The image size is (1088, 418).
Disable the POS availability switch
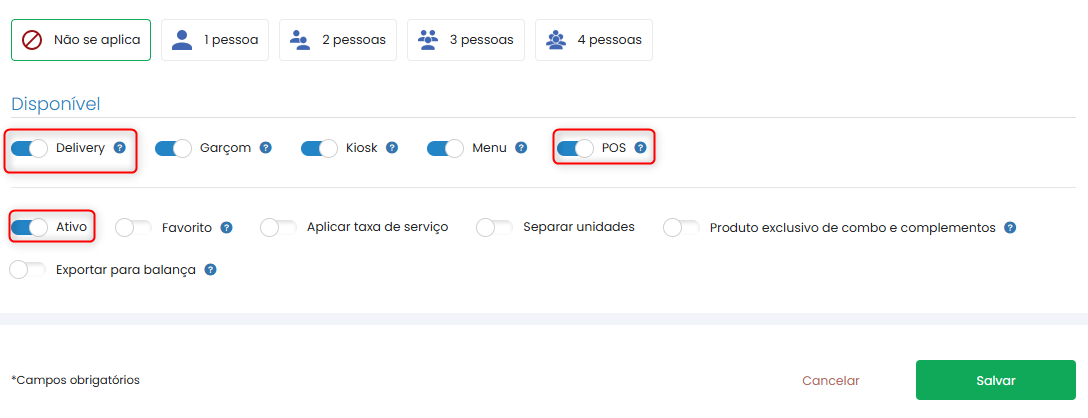click(x=575, y=149)
